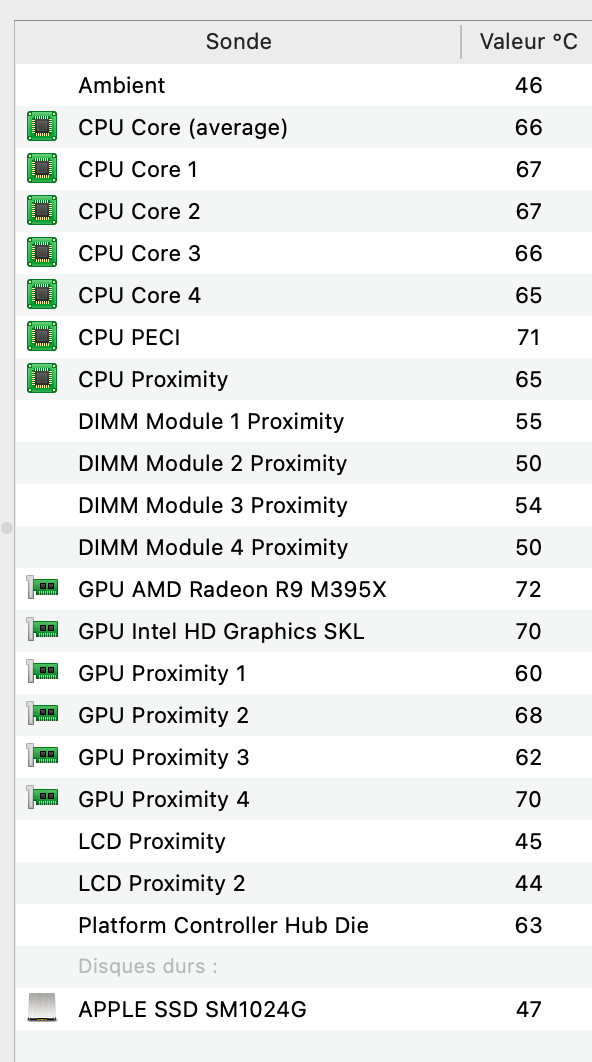Select the DIMM Module 3 Proximity row
Image resolution: width=592 pixels, height=1062 pixels.
pyautogui.click(x=303, y=505)
